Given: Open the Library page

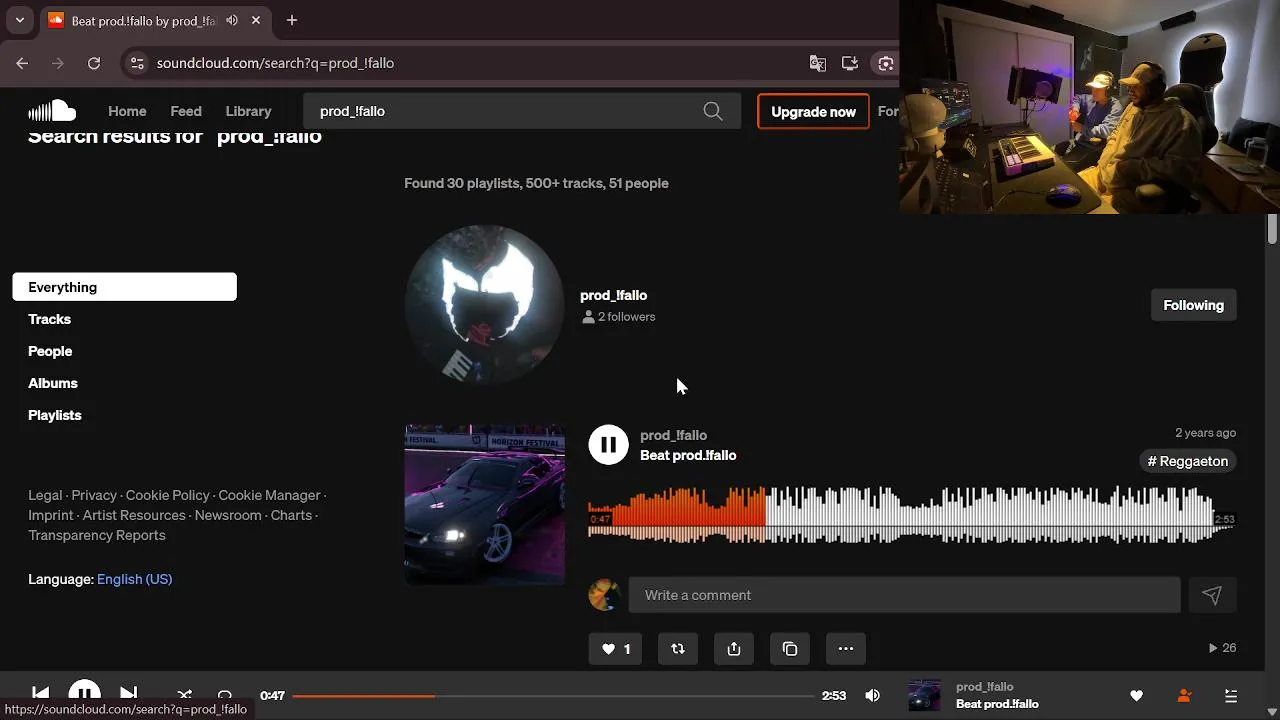Looking at the screenshot, I should 248,111.
